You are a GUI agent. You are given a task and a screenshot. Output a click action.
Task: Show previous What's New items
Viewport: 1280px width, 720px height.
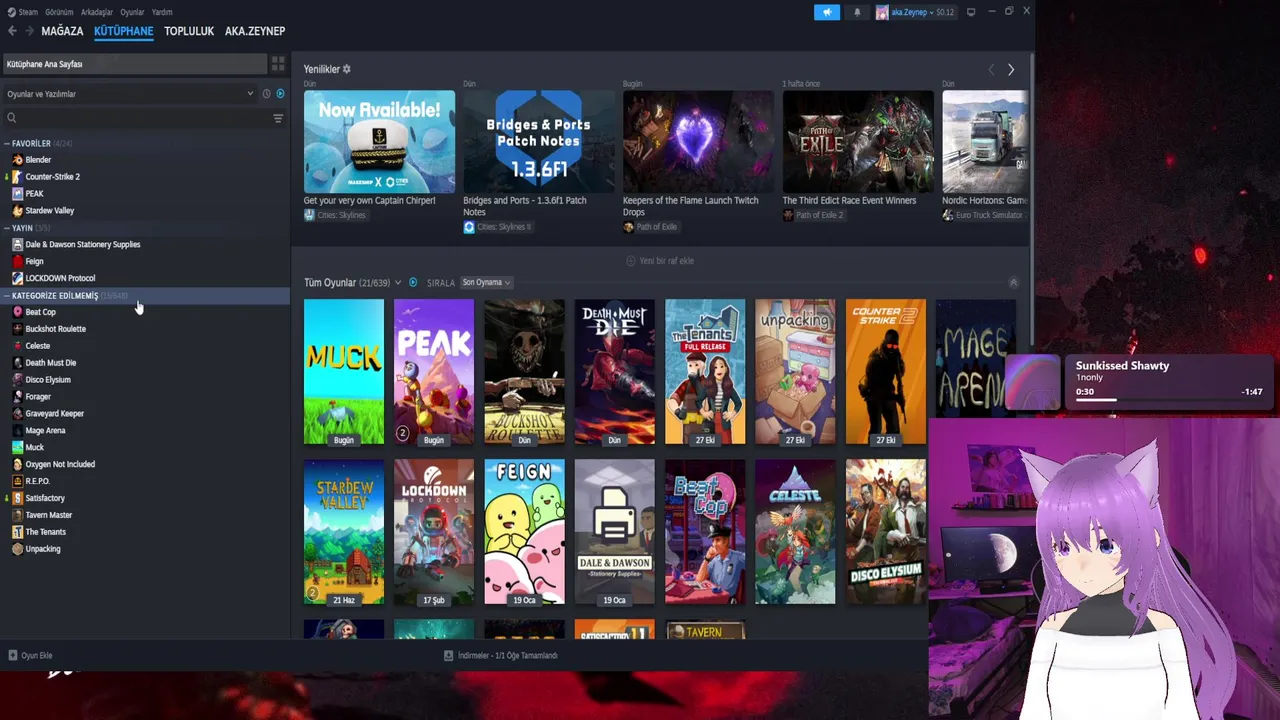tap(991, 69)
